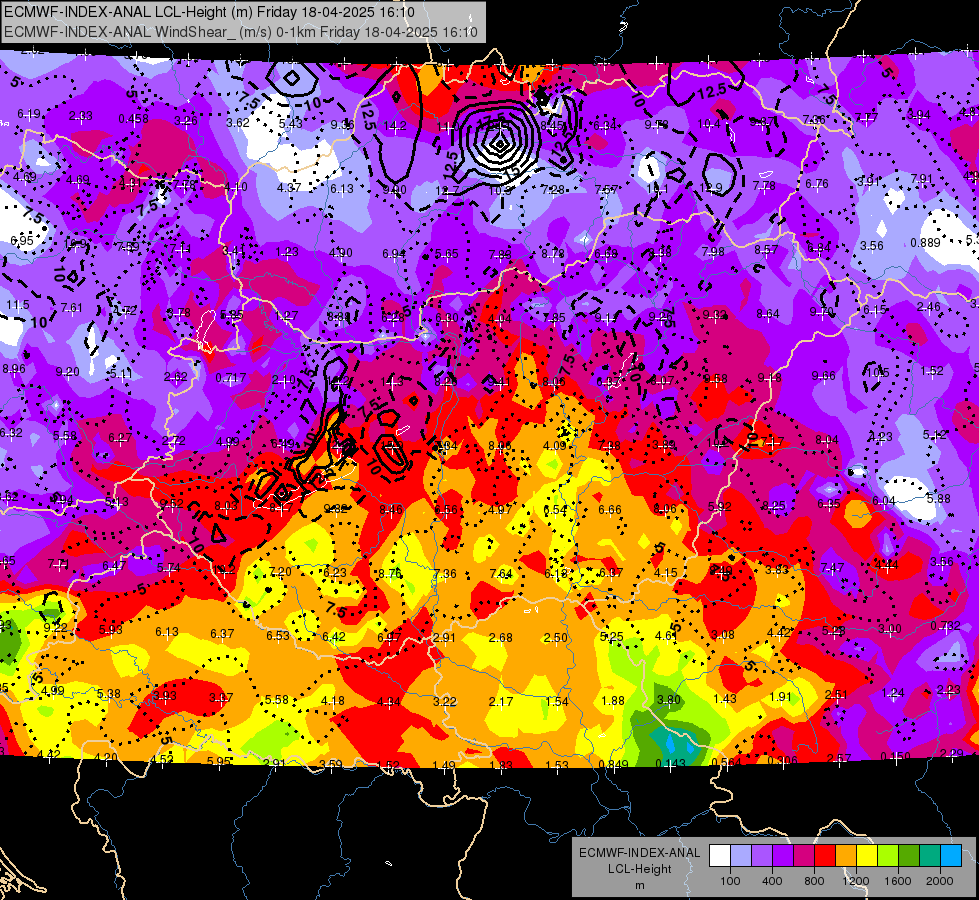
Task: Click the LCL-Height title line at top
Action: (x=209, y=12)
